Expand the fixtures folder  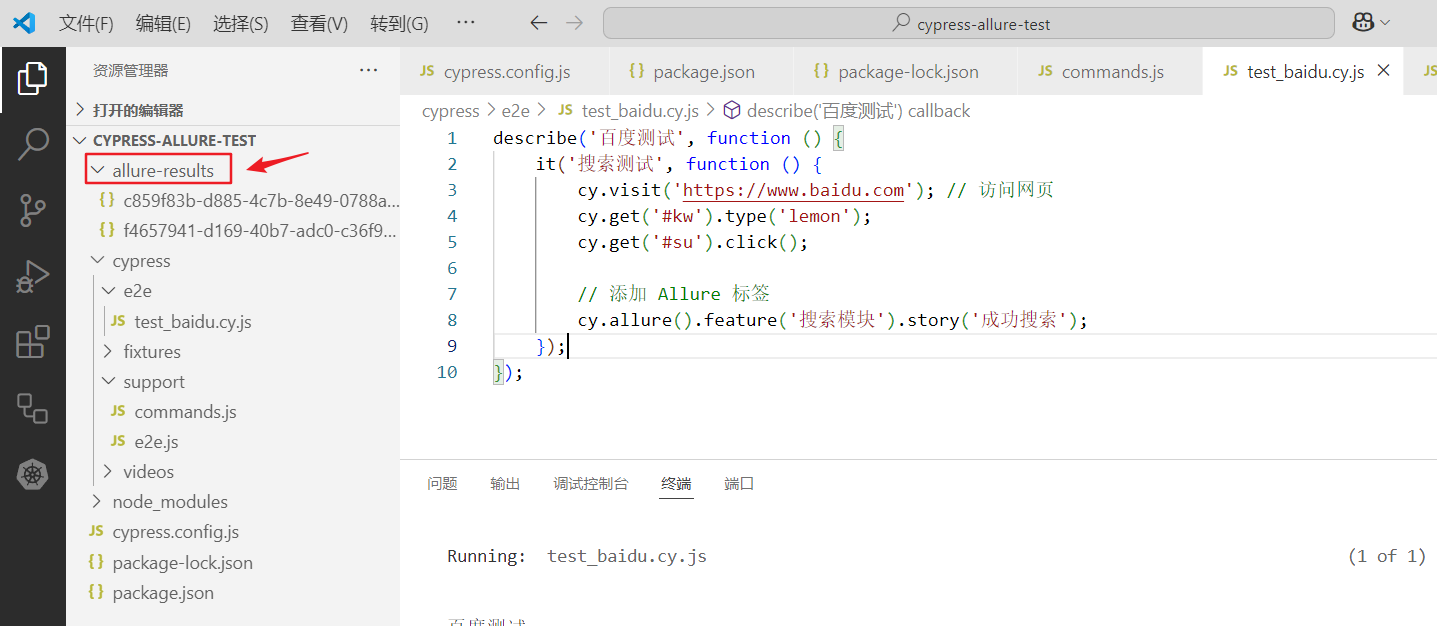coord(151,352)
